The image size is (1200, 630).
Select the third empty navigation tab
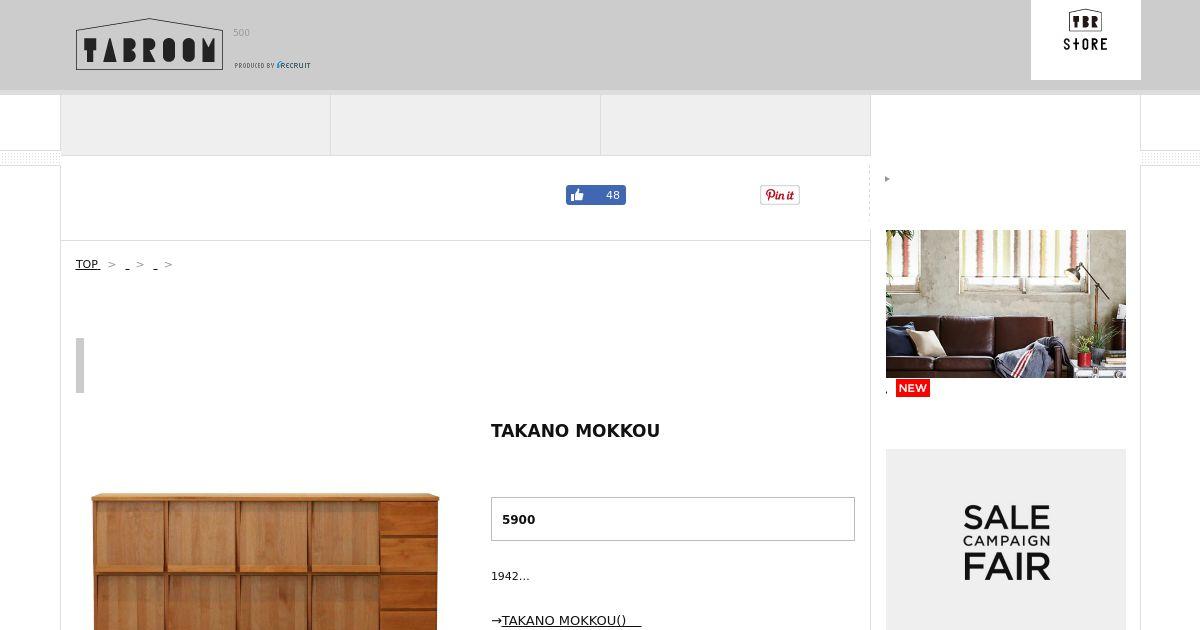pyautogui.click(x=736, y=125)
